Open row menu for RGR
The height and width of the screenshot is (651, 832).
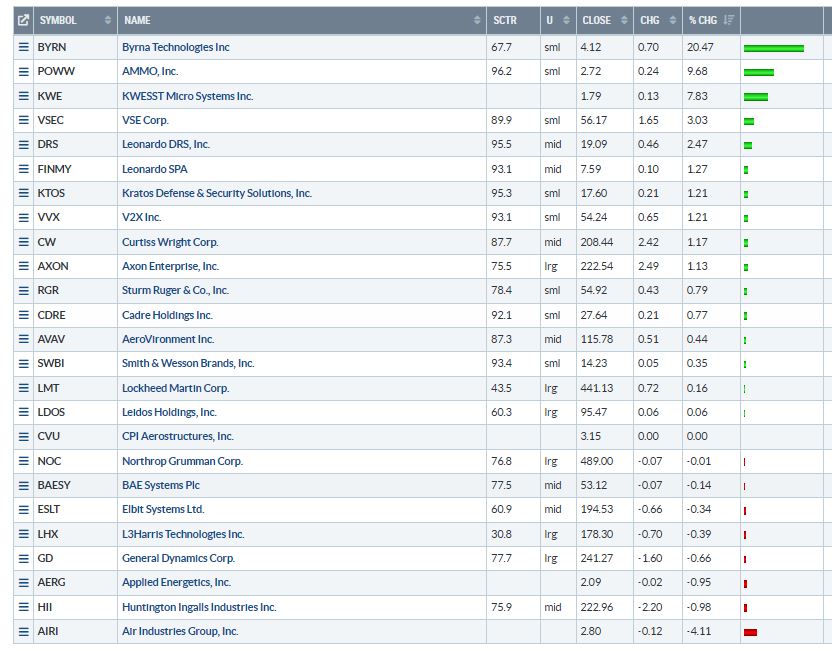[x=23, y=291]
